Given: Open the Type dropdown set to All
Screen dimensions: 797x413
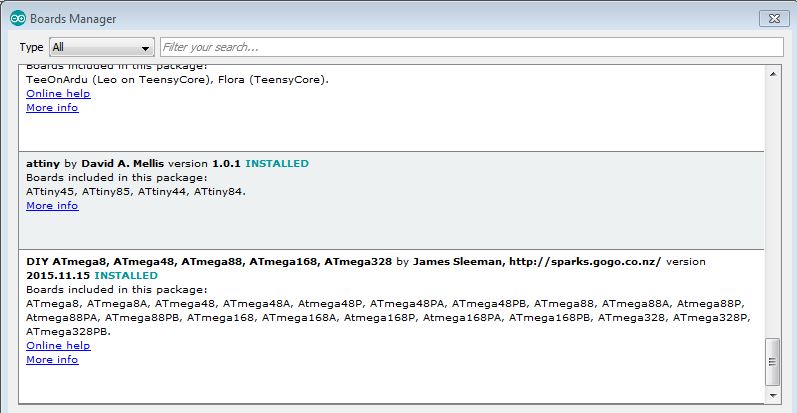Looking at the screenshot, I should point(102,47).
